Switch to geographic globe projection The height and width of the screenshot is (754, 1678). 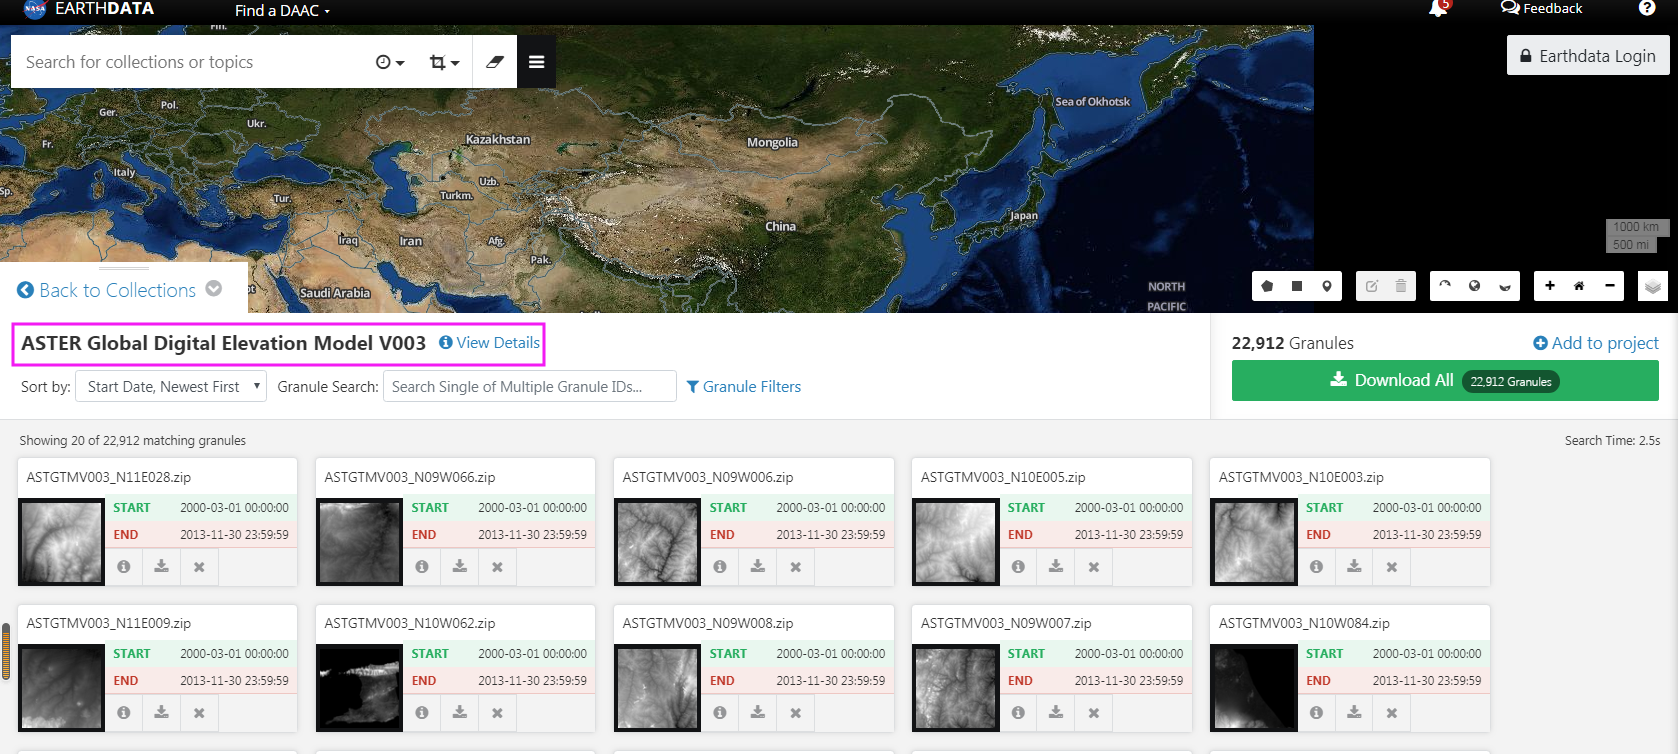pyautogui.click(x=1474, y=286)
